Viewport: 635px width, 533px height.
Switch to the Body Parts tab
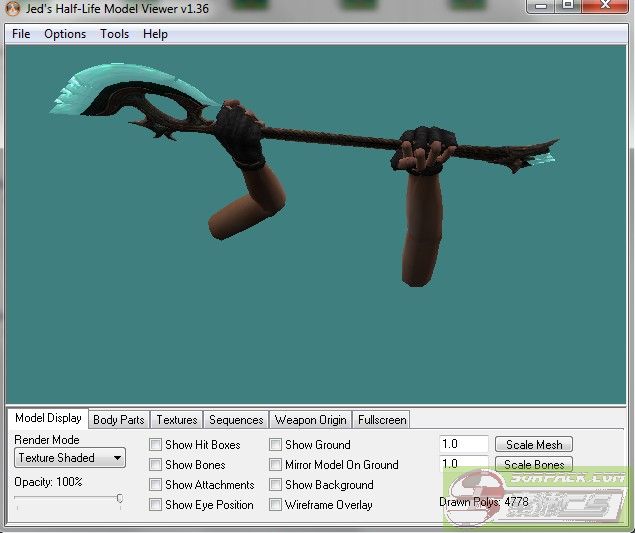(x=118, y=420)
